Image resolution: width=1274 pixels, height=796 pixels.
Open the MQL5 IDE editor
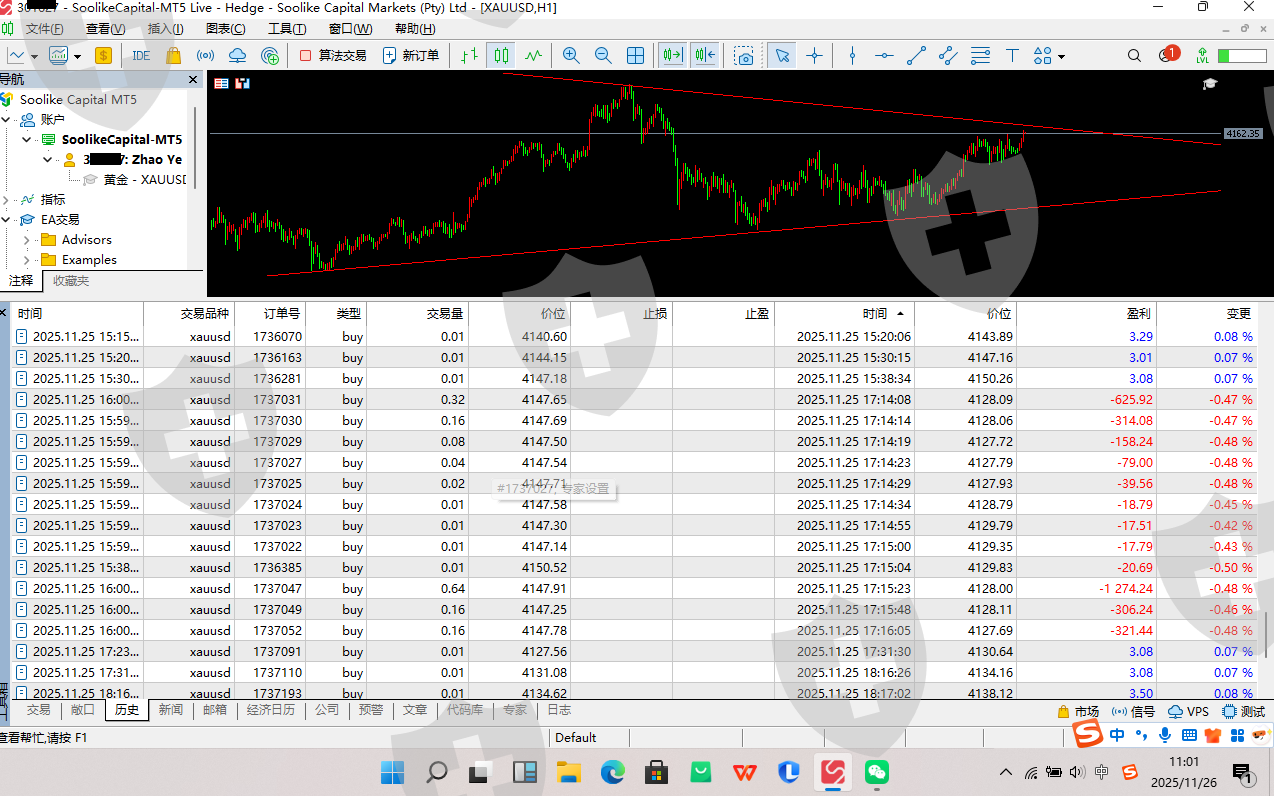[141, 56]
